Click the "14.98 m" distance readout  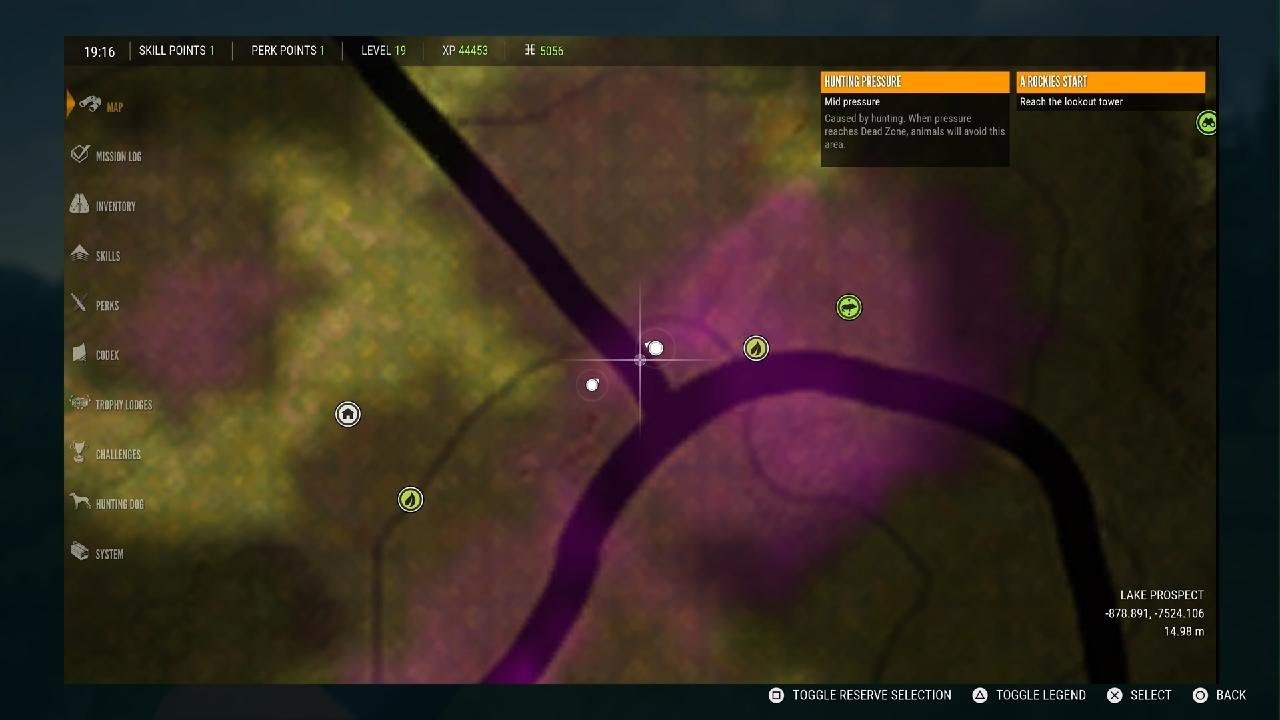1184,632
